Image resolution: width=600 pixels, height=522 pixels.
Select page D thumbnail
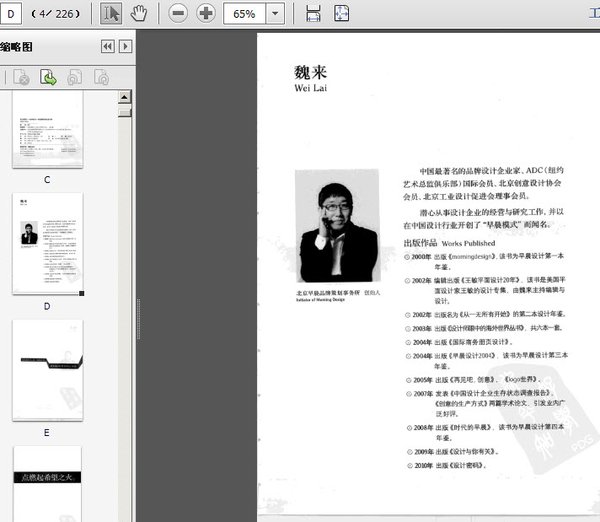tap(47, 244)
